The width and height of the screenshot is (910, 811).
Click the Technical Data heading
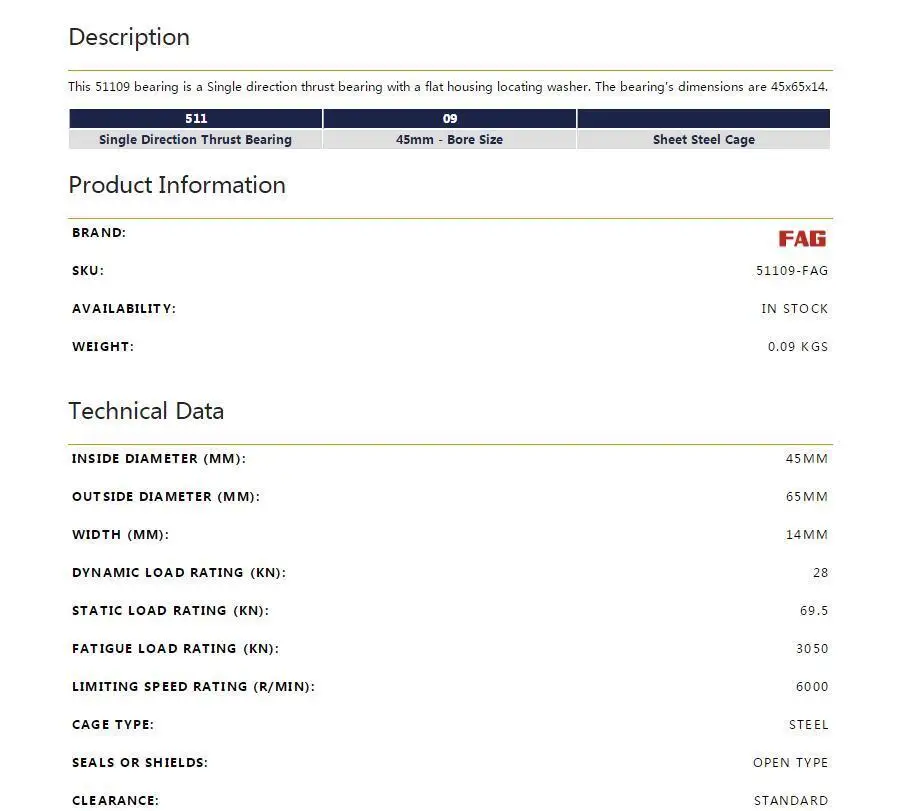146,411
